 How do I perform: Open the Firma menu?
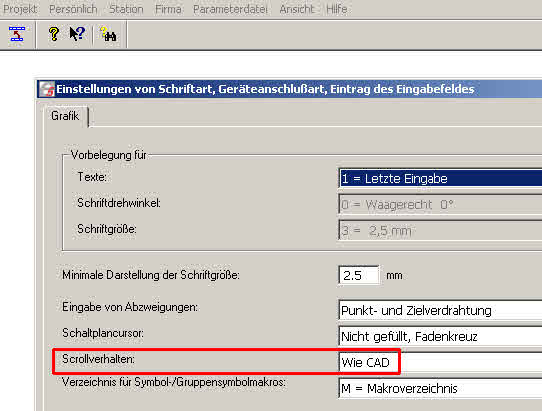(168, 9)
